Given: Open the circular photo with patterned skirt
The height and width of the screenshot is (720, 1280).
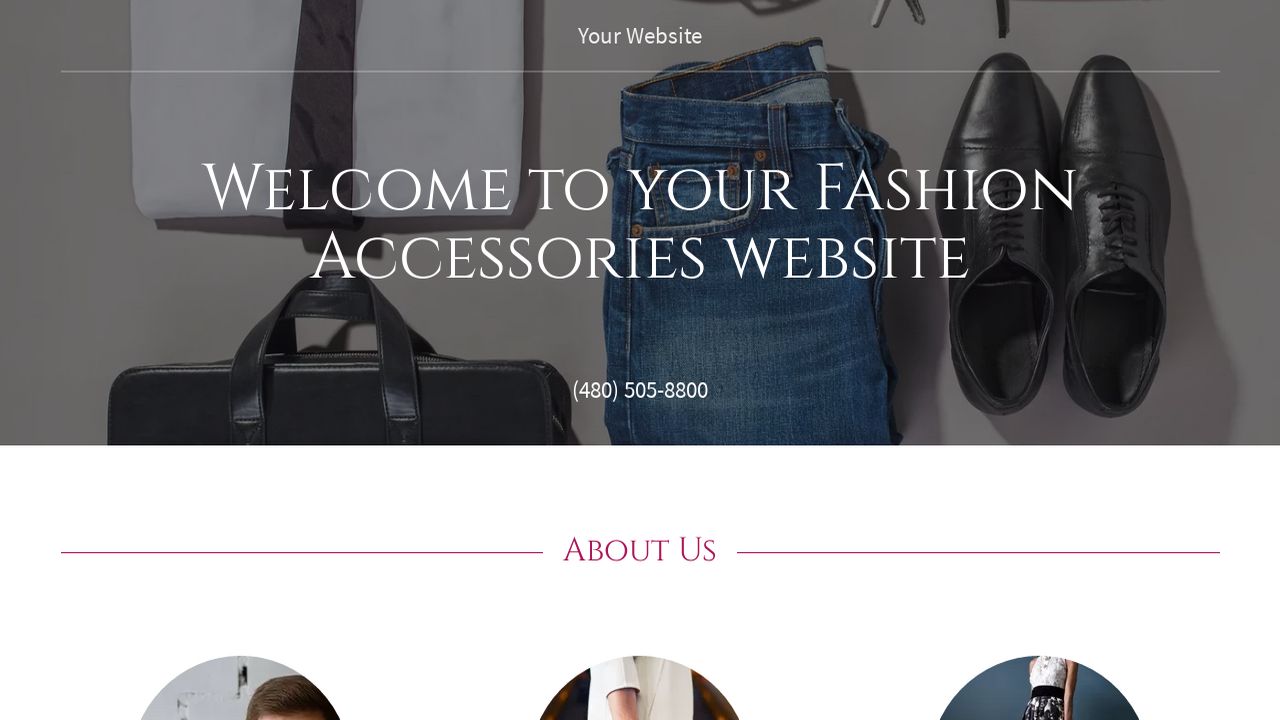Looking at the screenshot, I should [x=1040, y=688].
